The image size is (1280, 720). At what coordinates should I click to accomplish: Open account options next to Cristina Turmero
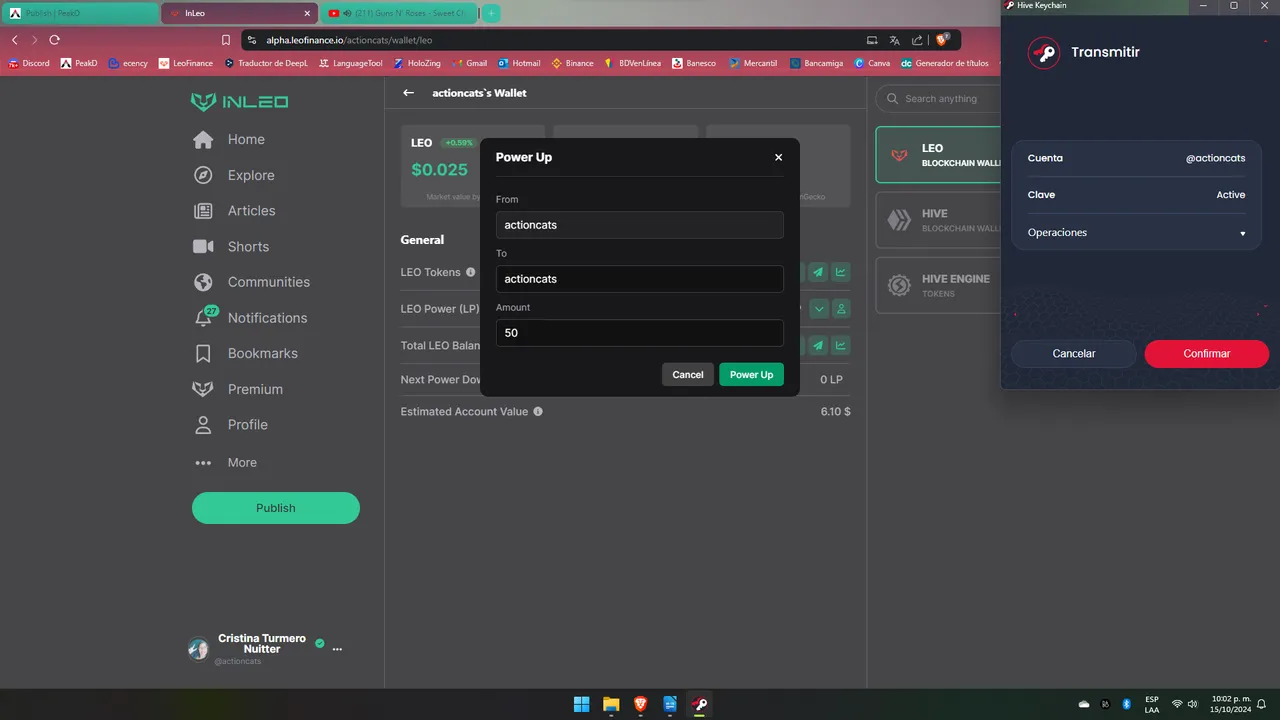[337, 649]
